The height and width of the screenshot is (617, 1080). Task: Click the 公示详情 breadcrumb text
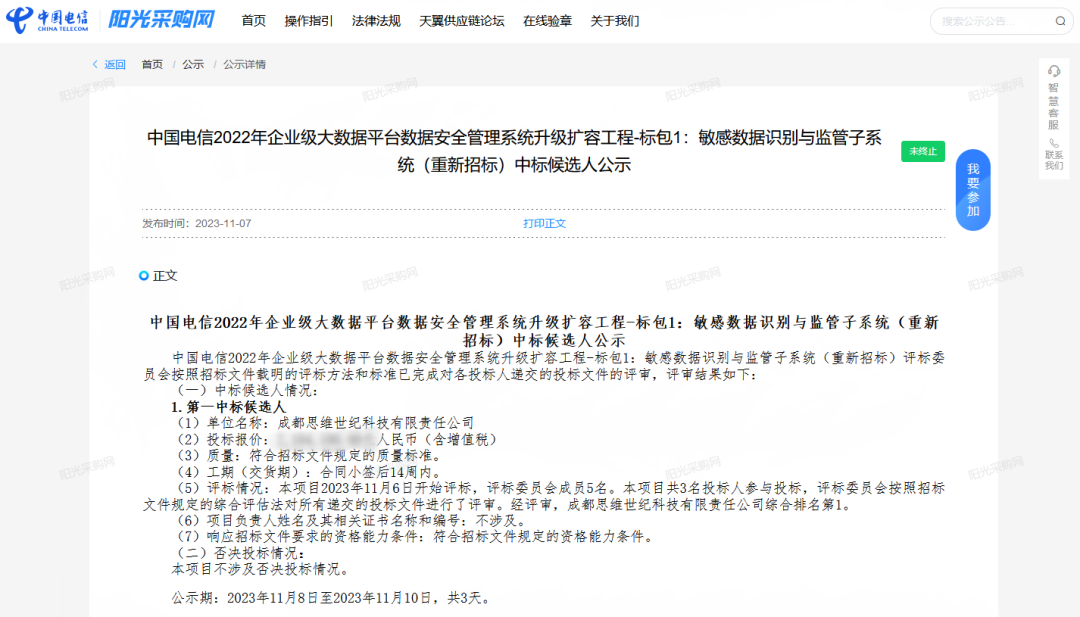[244, 64]
